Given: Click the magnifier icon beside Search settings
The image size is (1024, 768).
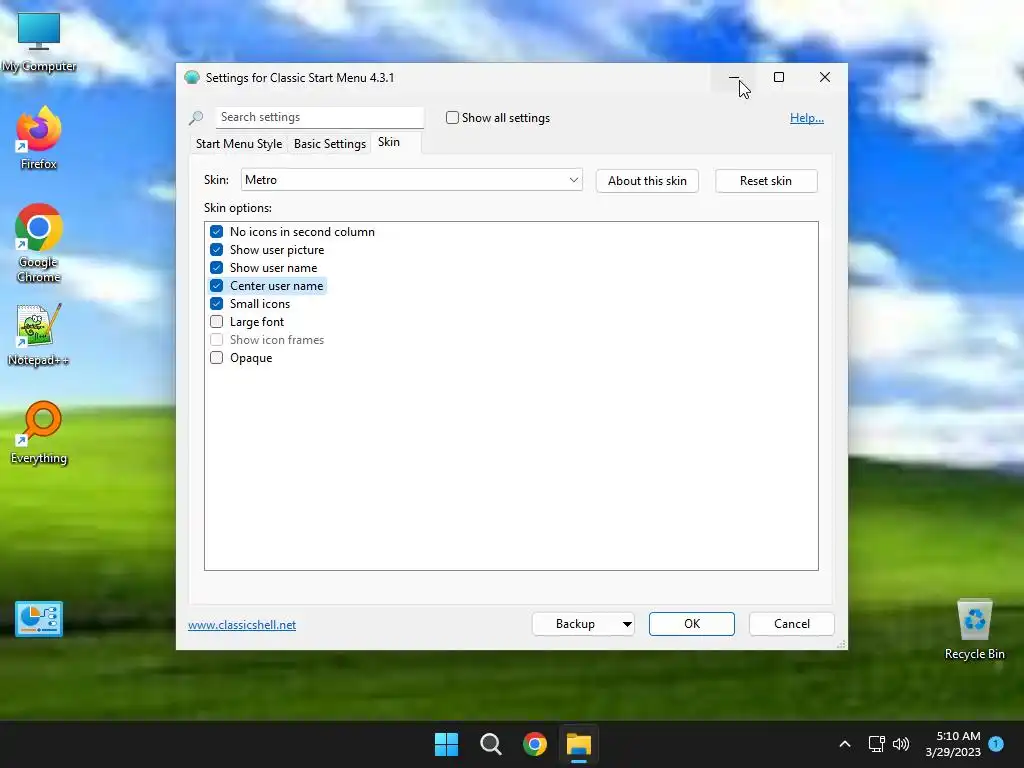Looking at the screenshot, I should pos(196,118).
